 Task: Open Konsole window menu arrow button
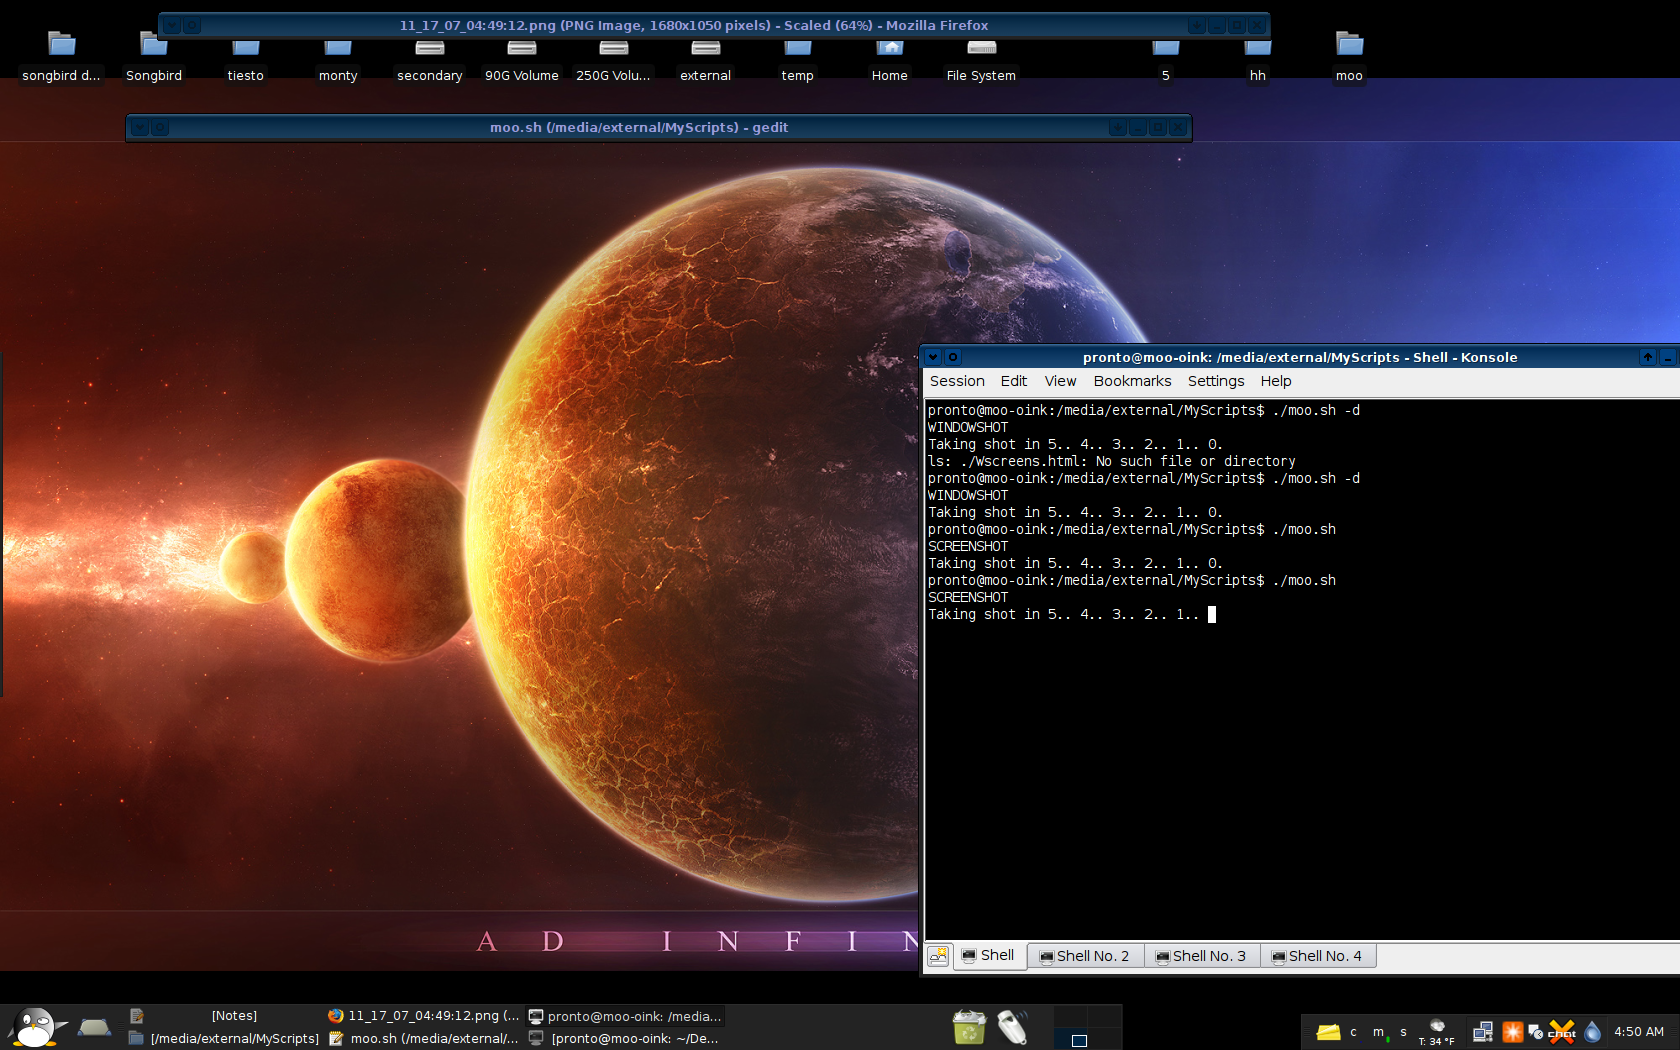click(933, 357)
